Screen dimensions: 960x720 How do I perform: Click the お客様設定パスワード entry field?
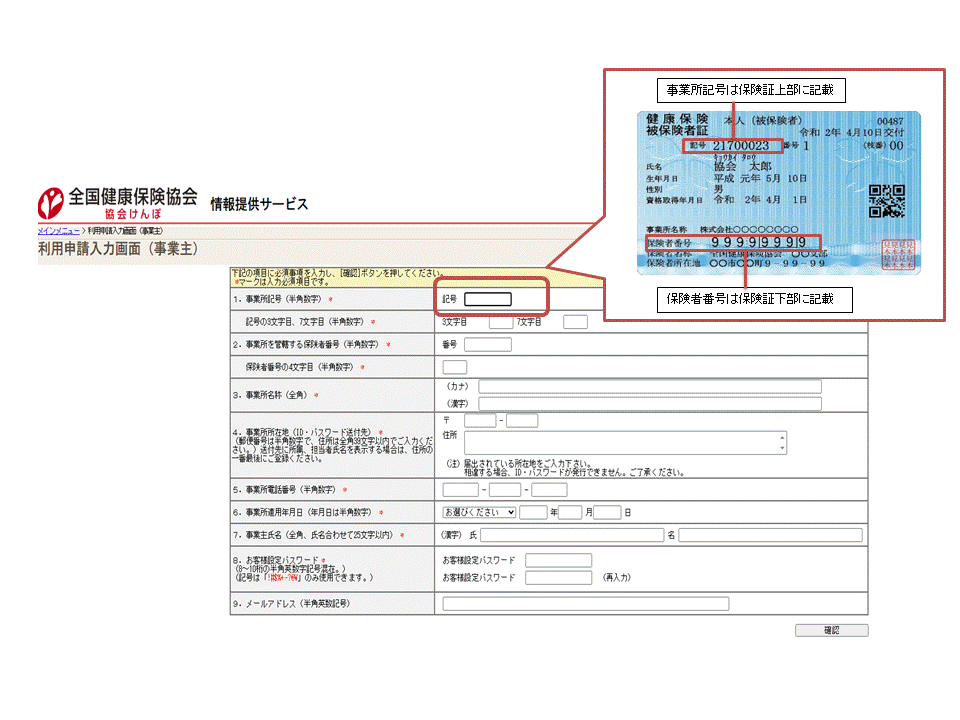coord(557,560)
